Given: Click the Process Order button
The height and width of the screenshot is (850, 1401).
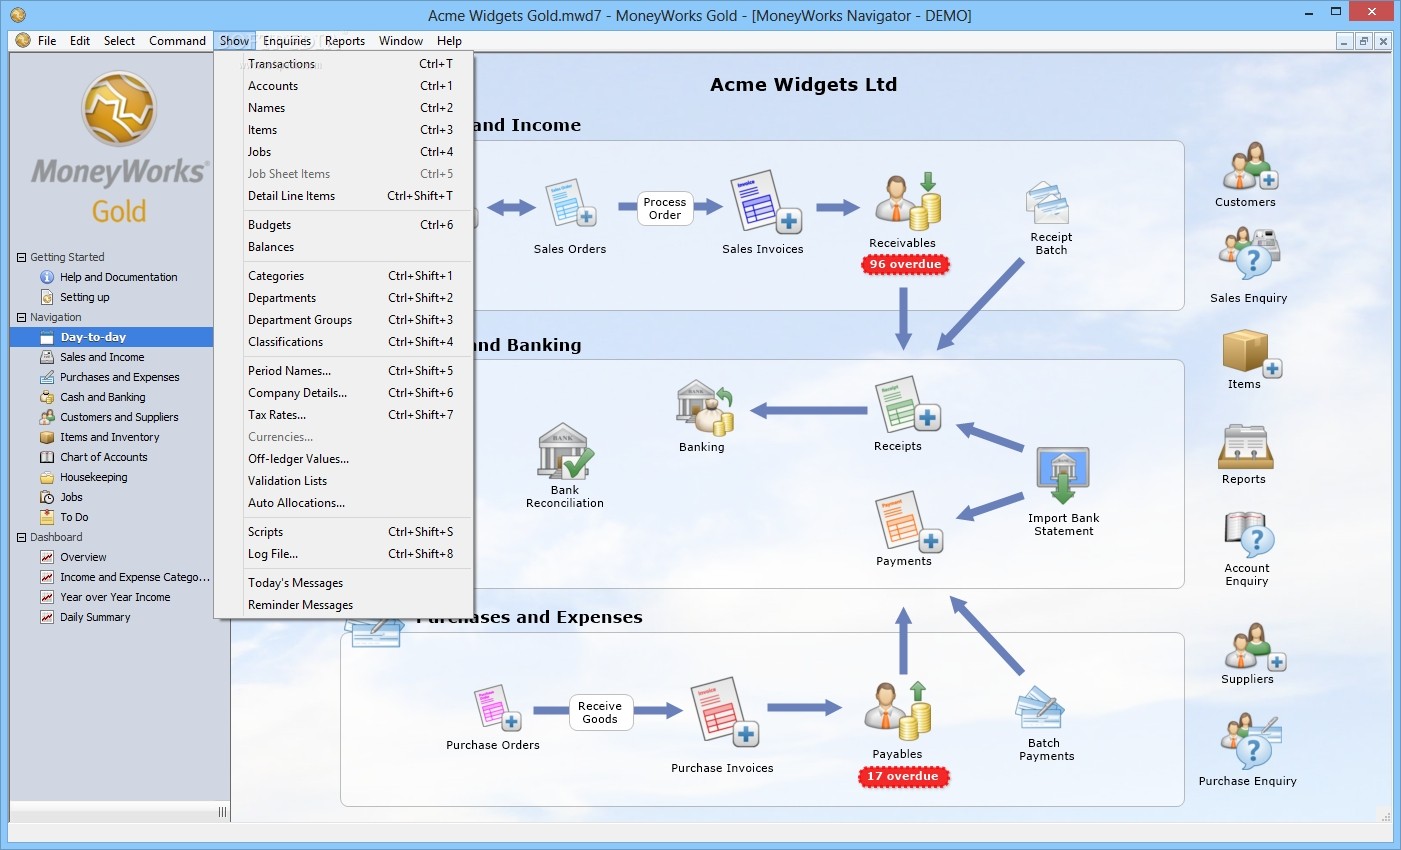Looking at the screenshot, I should point(665,208).
